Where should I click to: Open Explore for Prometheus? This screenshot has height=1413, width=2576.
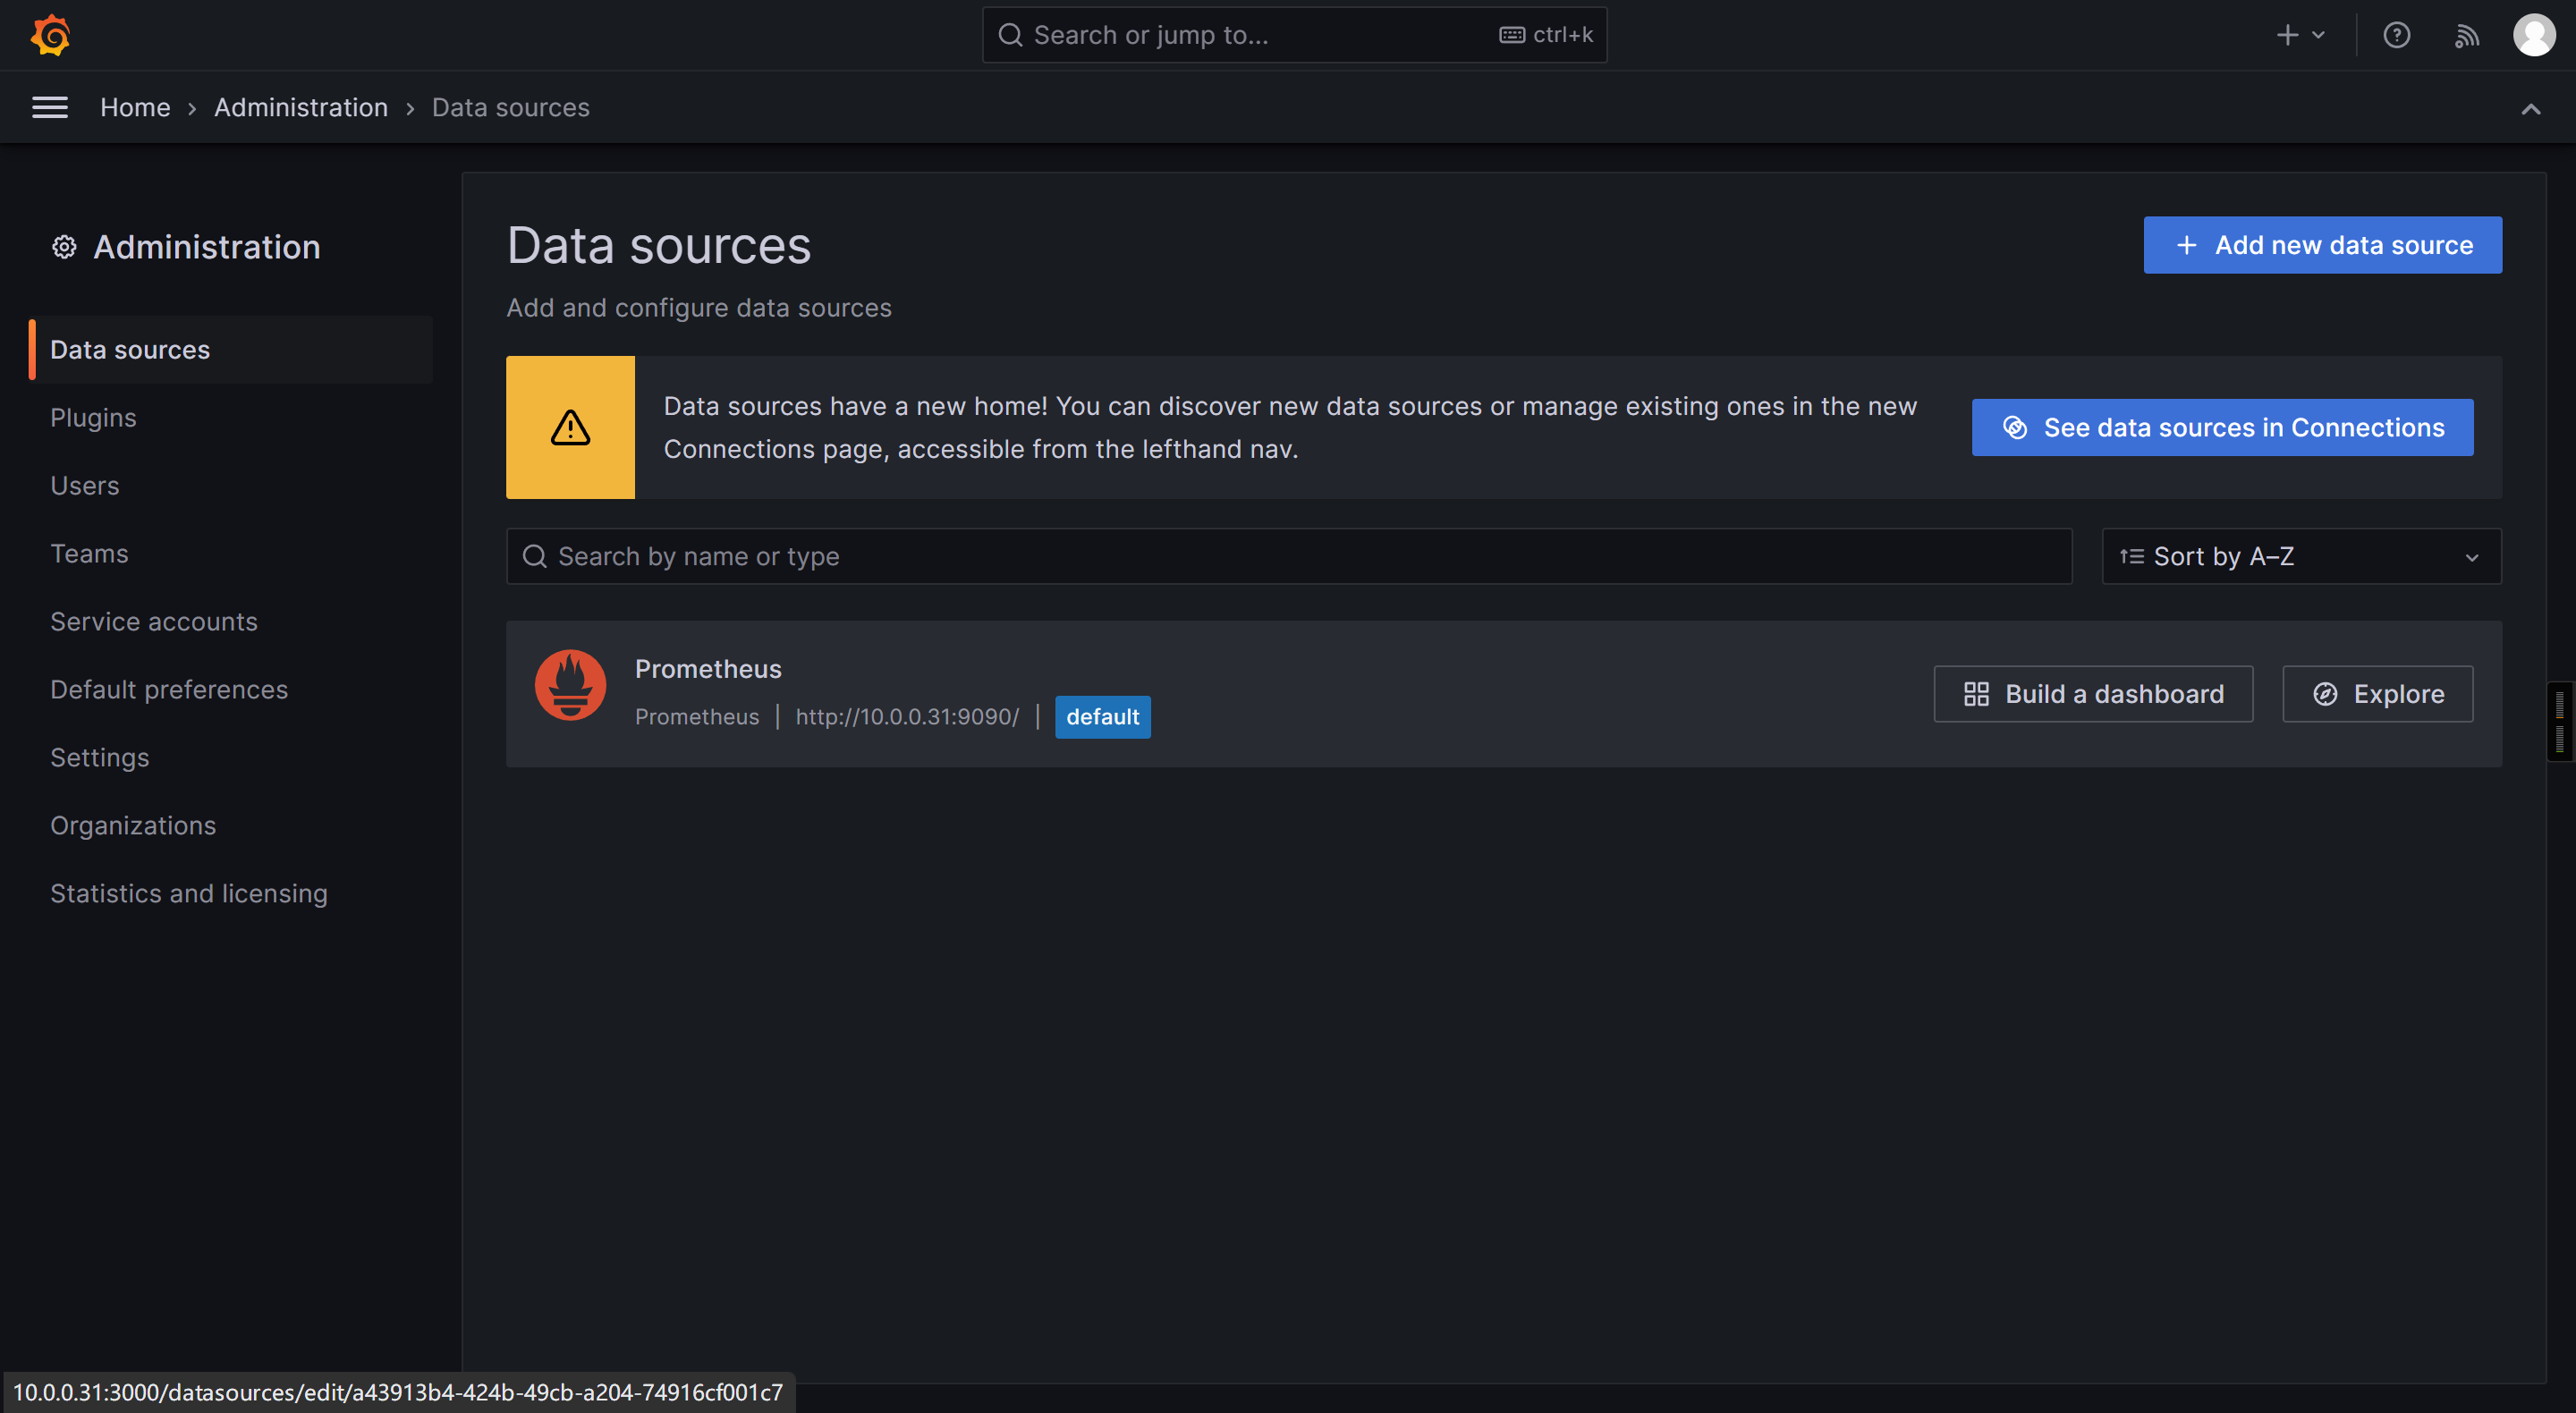[2377, 694]
